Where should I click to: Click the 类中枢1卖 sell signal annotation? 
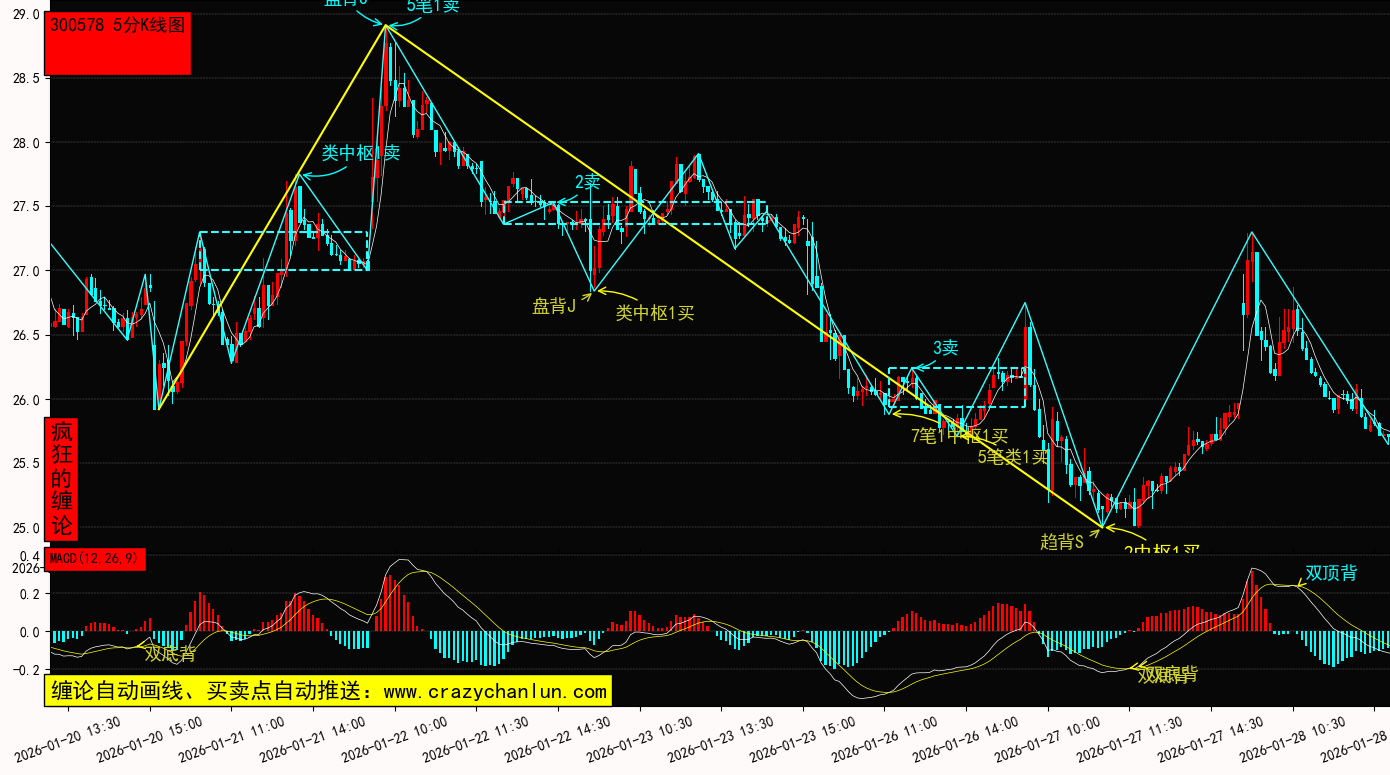click(360, 153)
